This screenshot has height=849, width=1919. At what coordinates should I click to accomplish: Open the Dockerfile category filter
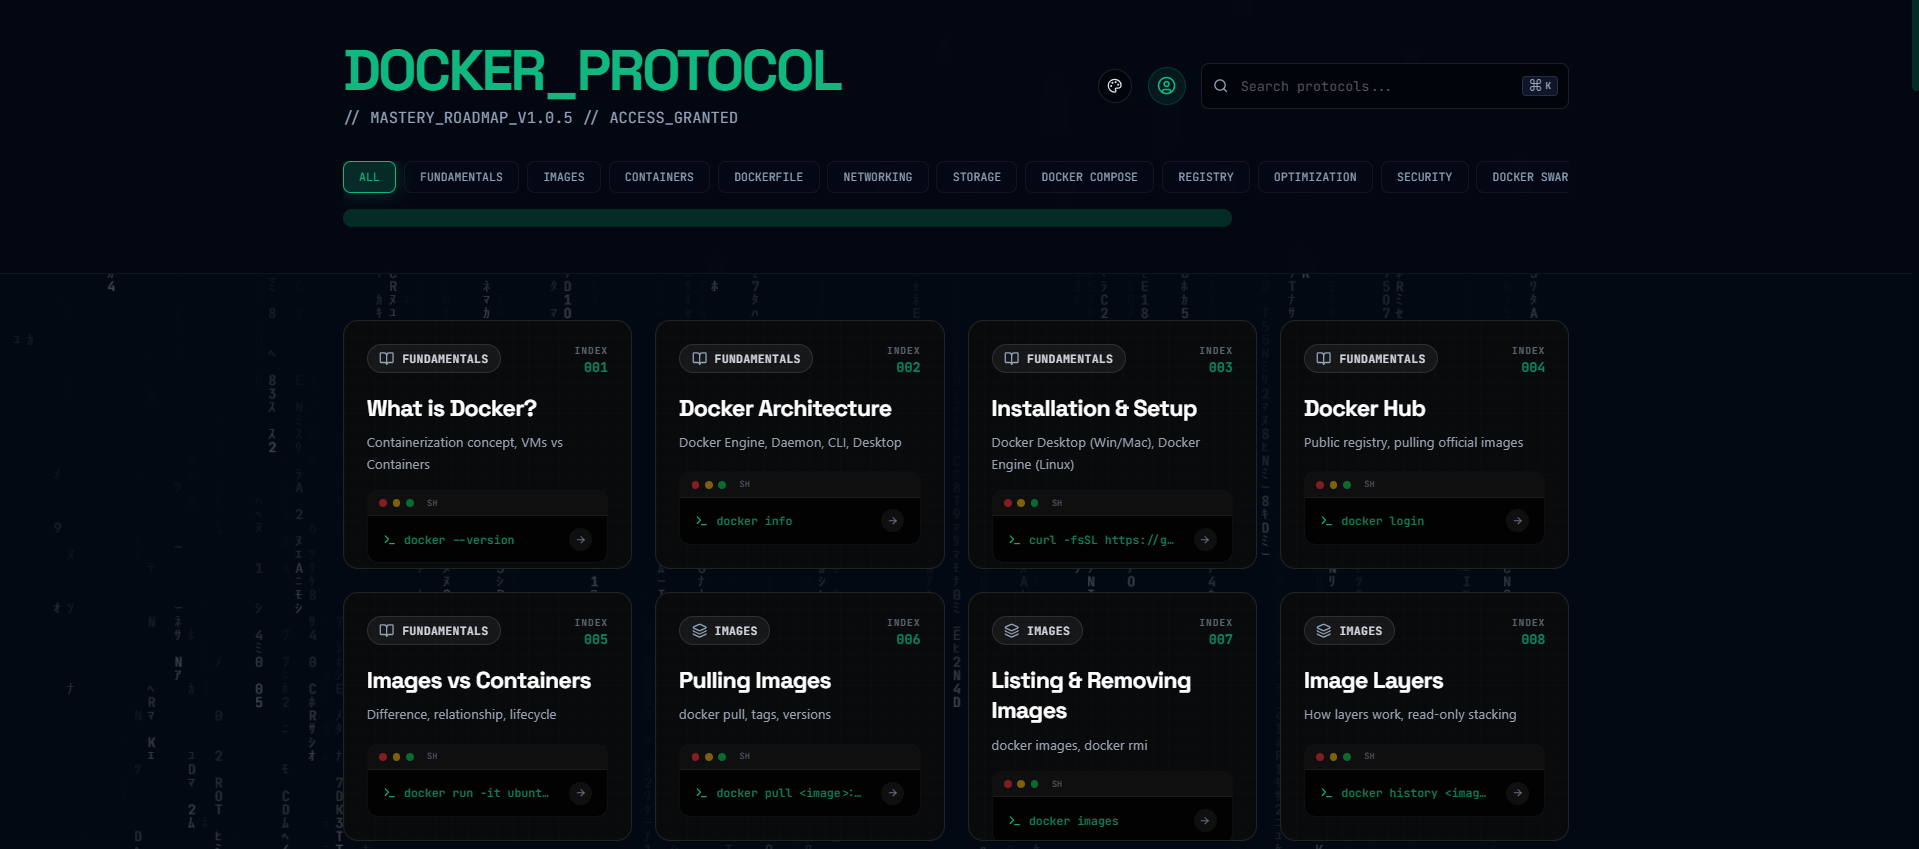coord(768,177)
